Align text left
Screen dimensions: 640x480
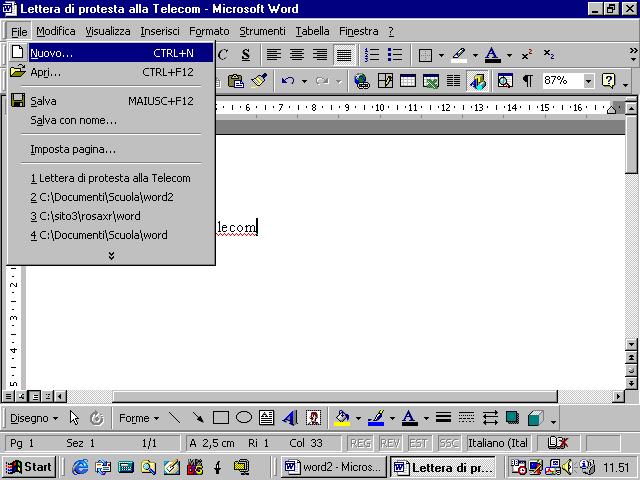point(274,55)
